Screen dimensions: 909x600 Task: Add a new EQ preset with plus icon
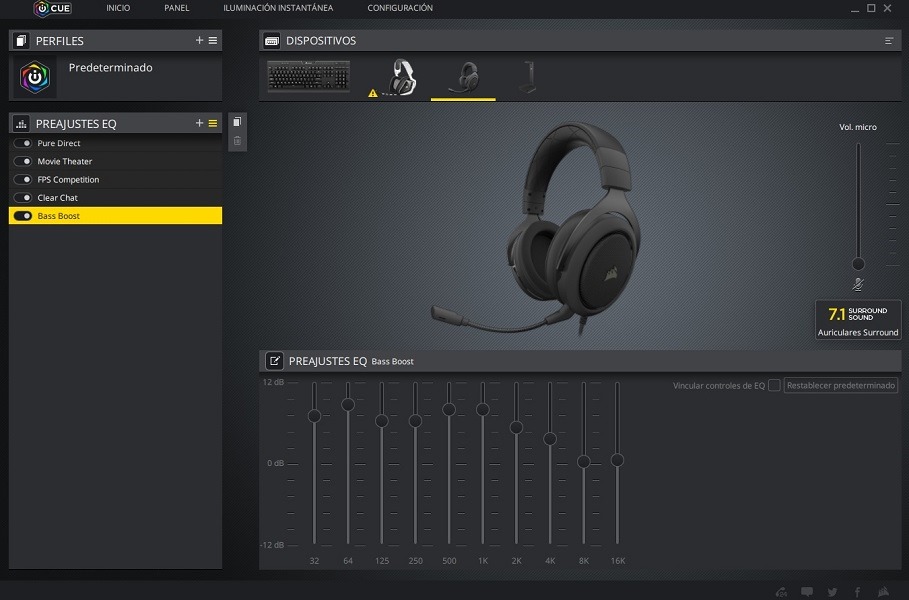[199, 123]
